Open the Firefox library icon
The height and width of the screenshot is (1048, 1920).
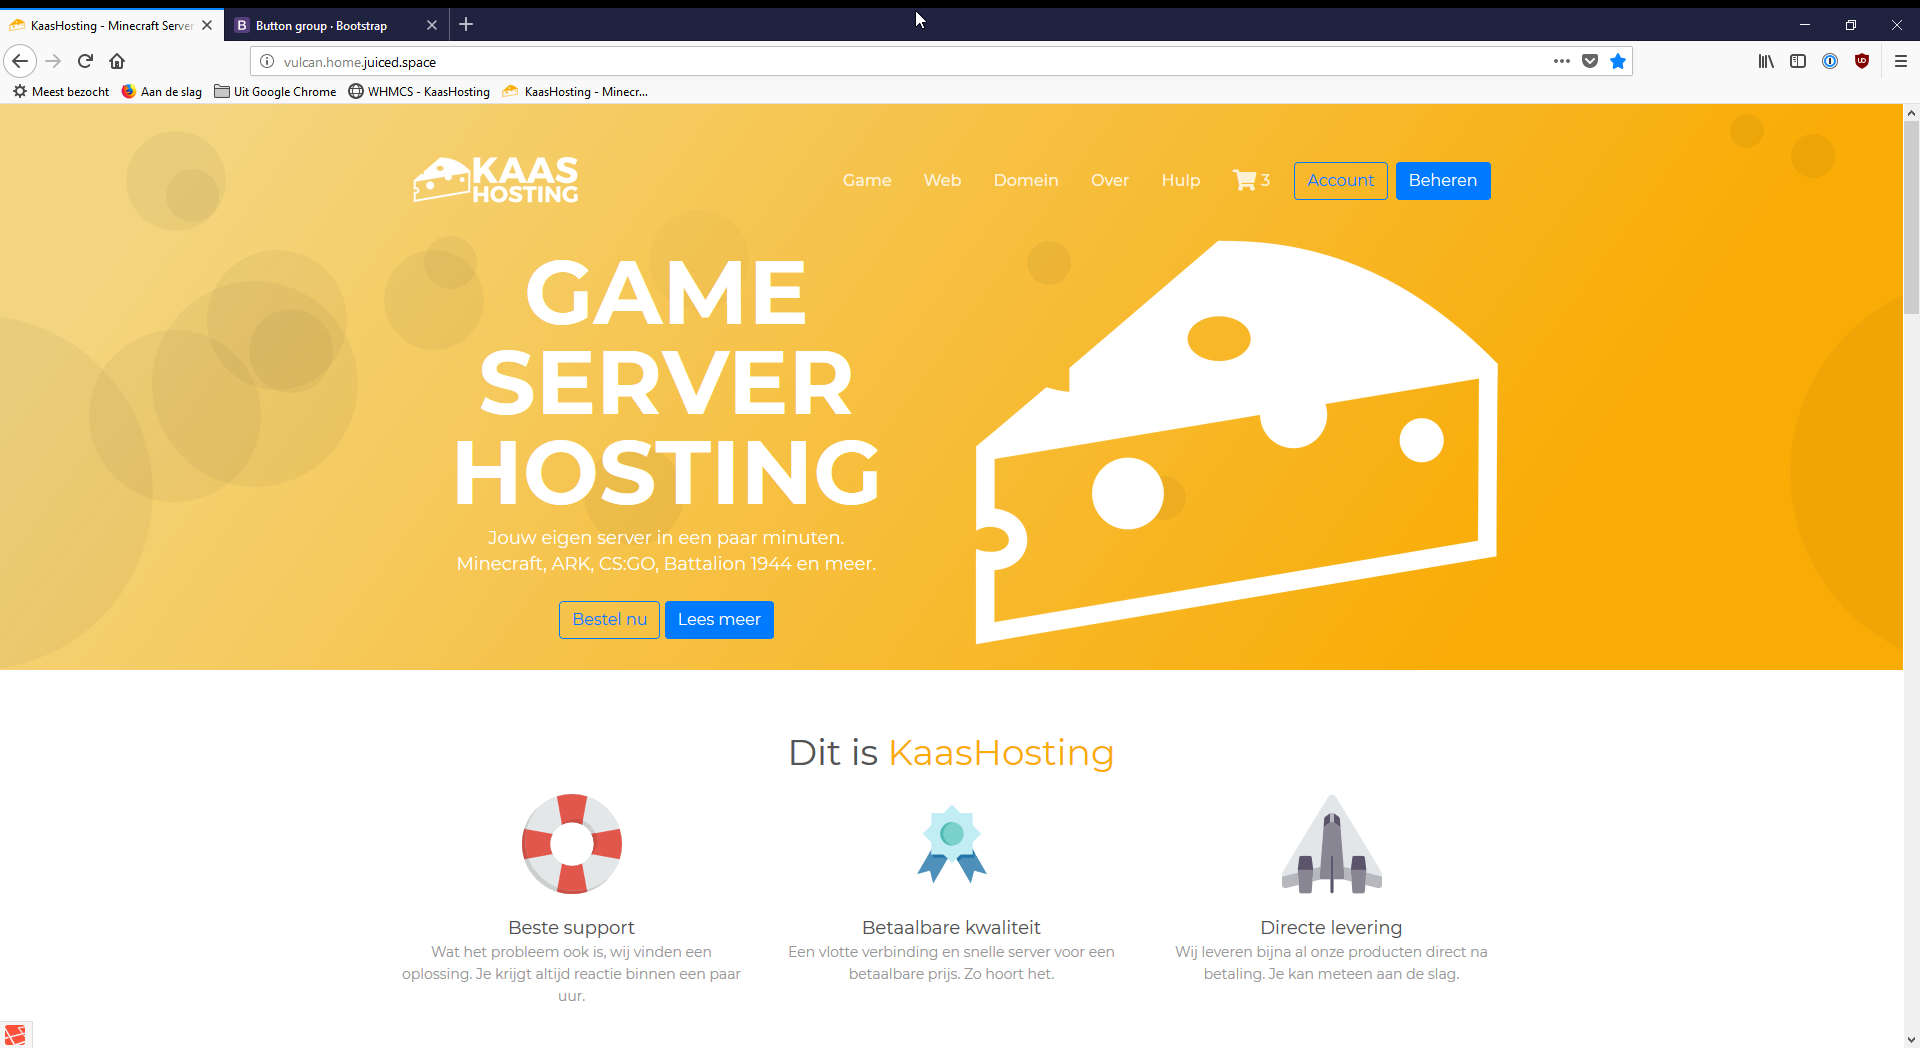click(x=1766, y=61)
